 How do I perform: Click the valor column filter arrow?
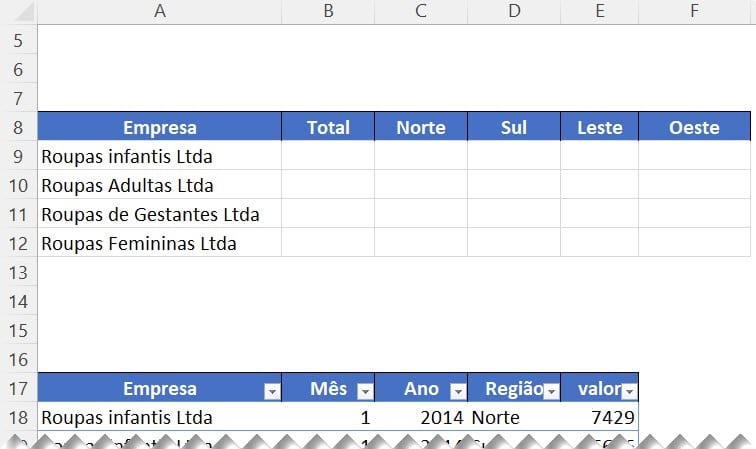[x=629, y=391]
